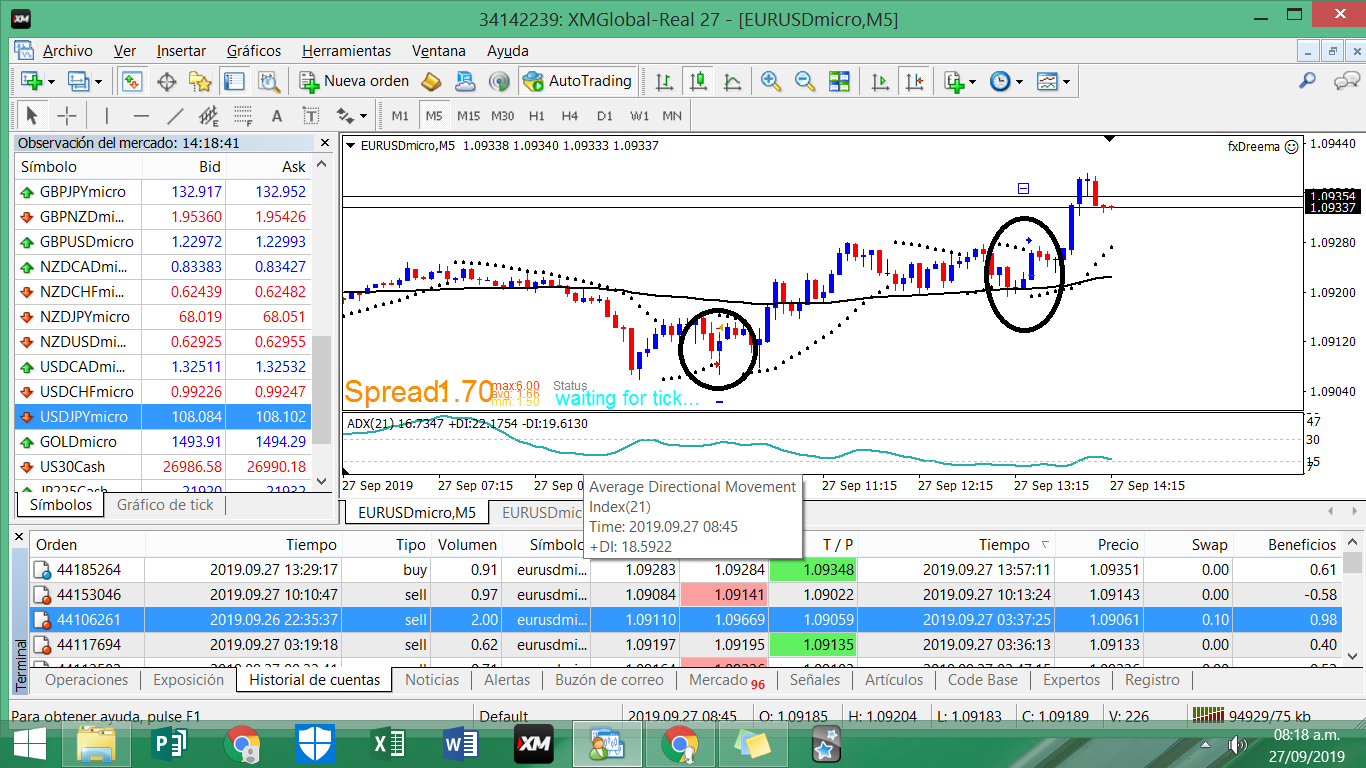The height and width of the screenshot is (768, 1366).
Task: Open the Profiles icon in toolbar
Action: point(77,81)
